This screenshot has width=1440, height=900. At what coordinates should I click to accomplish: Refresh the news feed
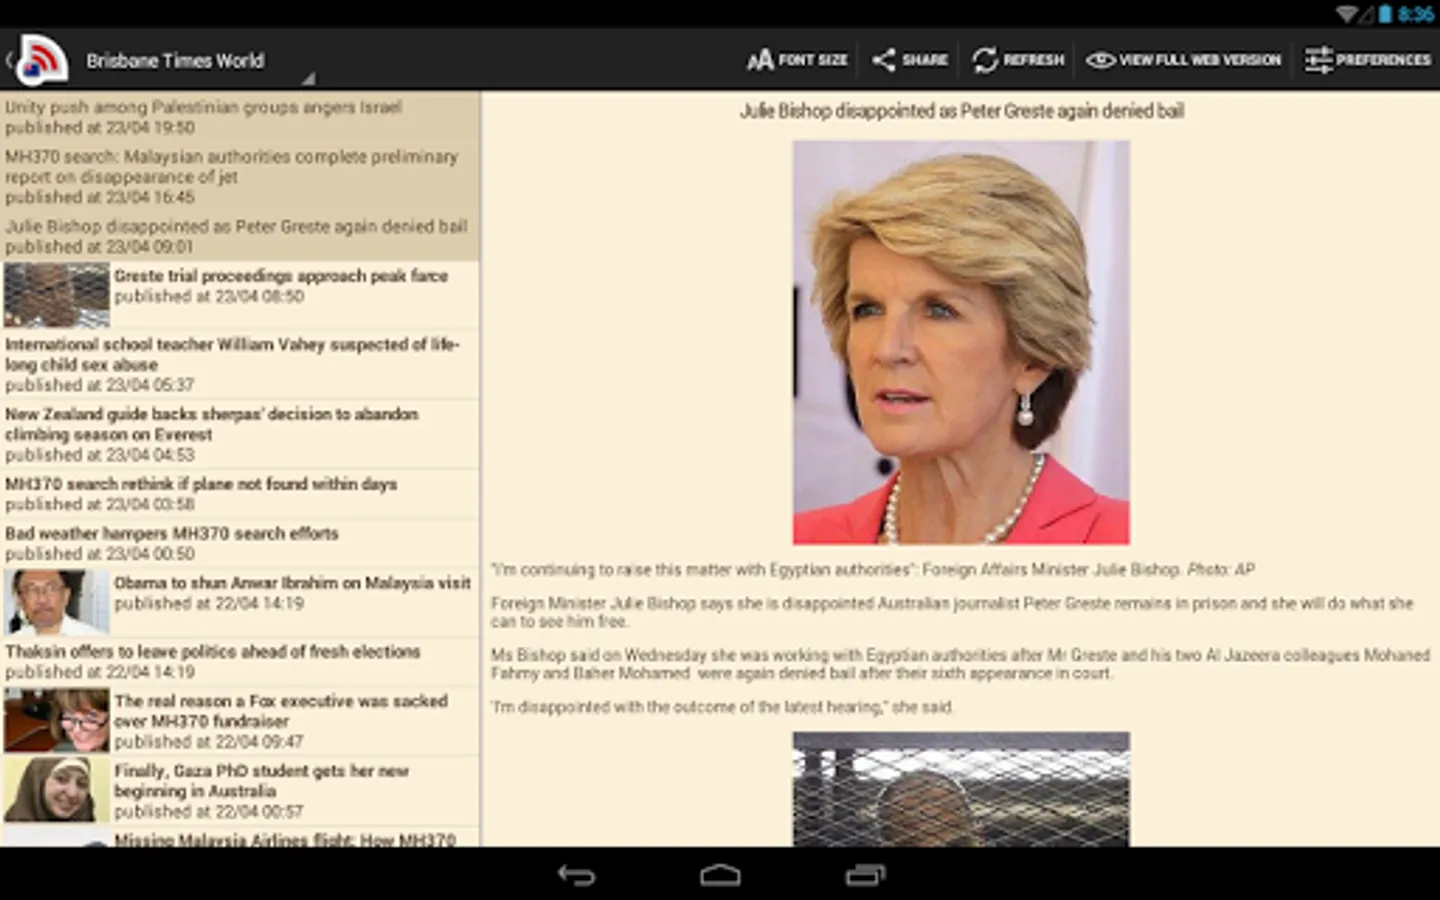pyautogui.click(x=1018, y=60)
